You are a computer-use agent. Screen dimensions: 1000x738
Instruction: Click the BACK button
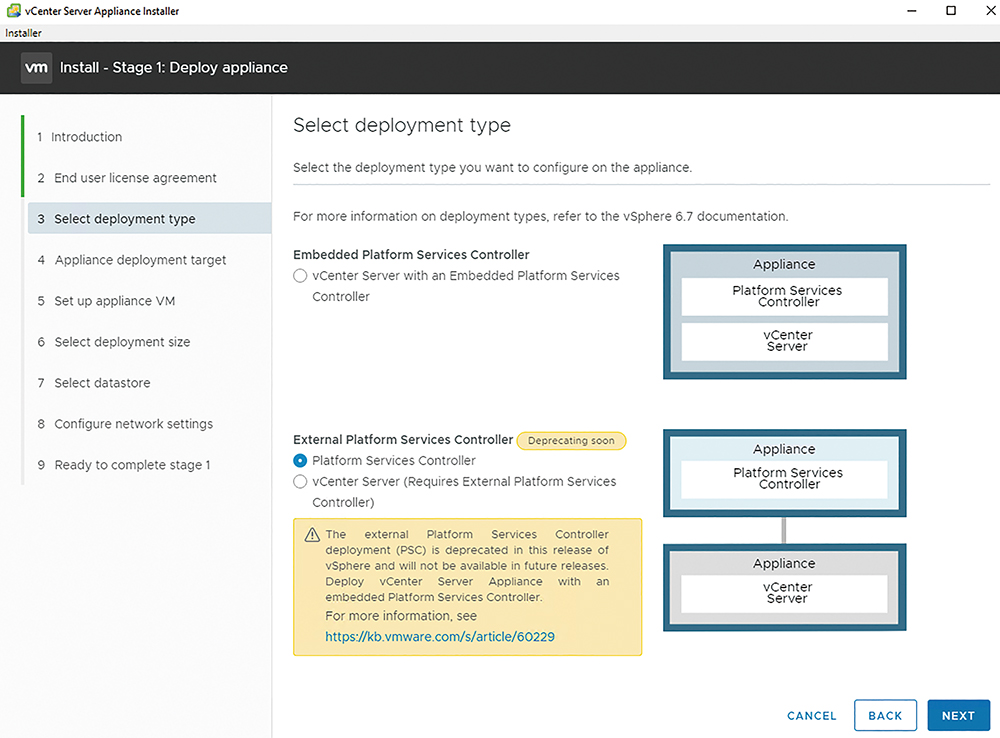(885, 716)
